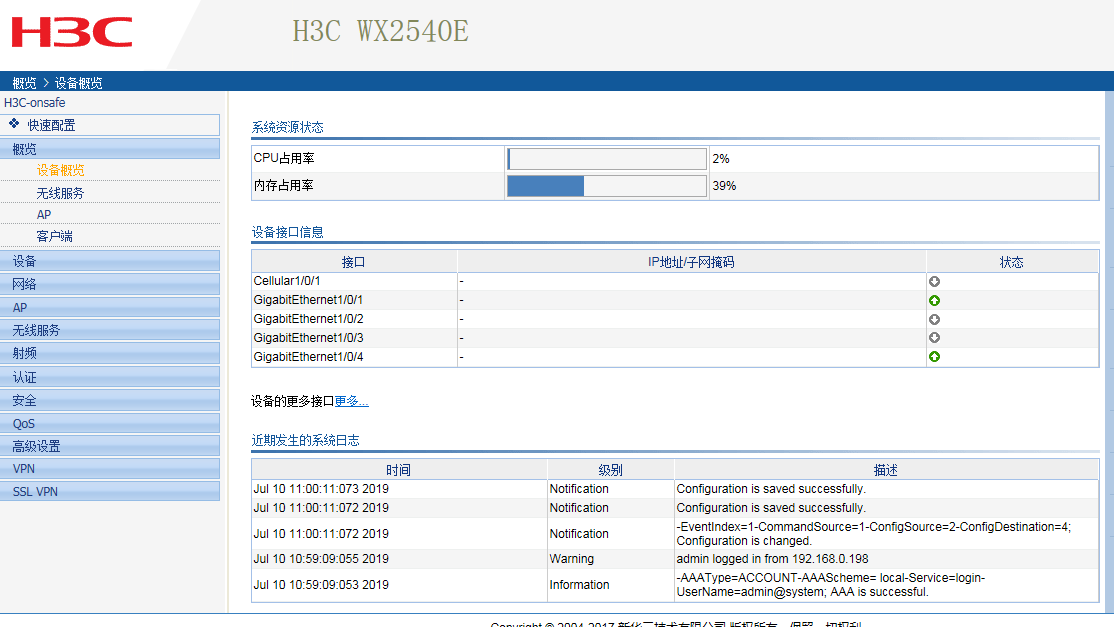The height and width of the screenshot is (627, 1114).
Task: Expand the 安全 menu section
Action: 110,400
